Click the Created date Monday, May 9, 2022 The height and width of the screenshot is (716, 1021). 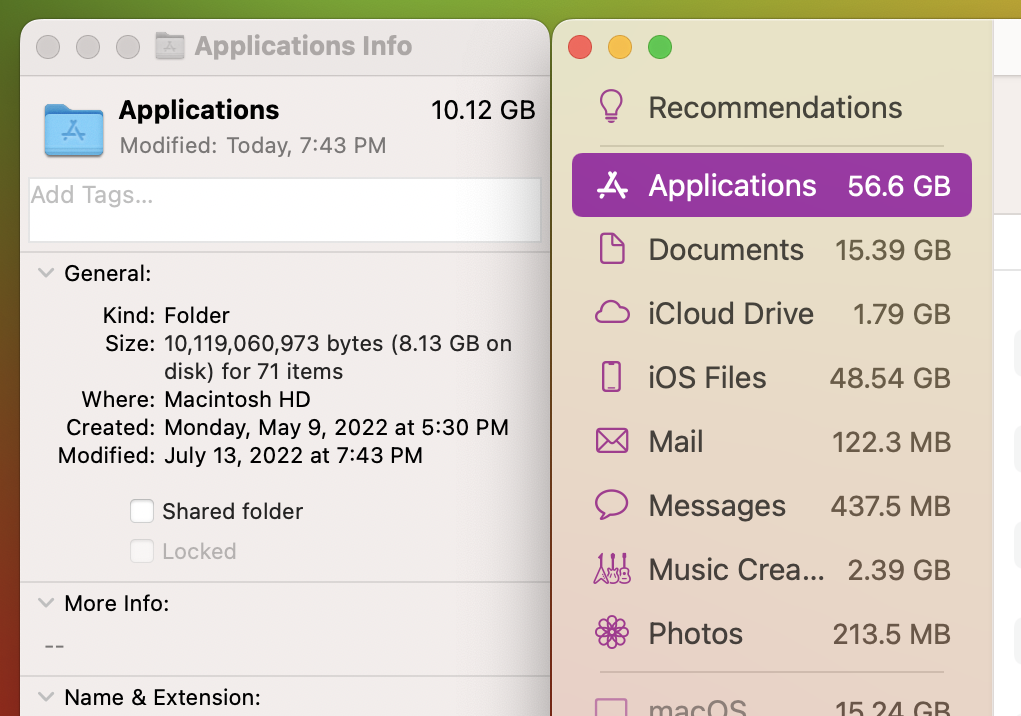pos(336,427)
